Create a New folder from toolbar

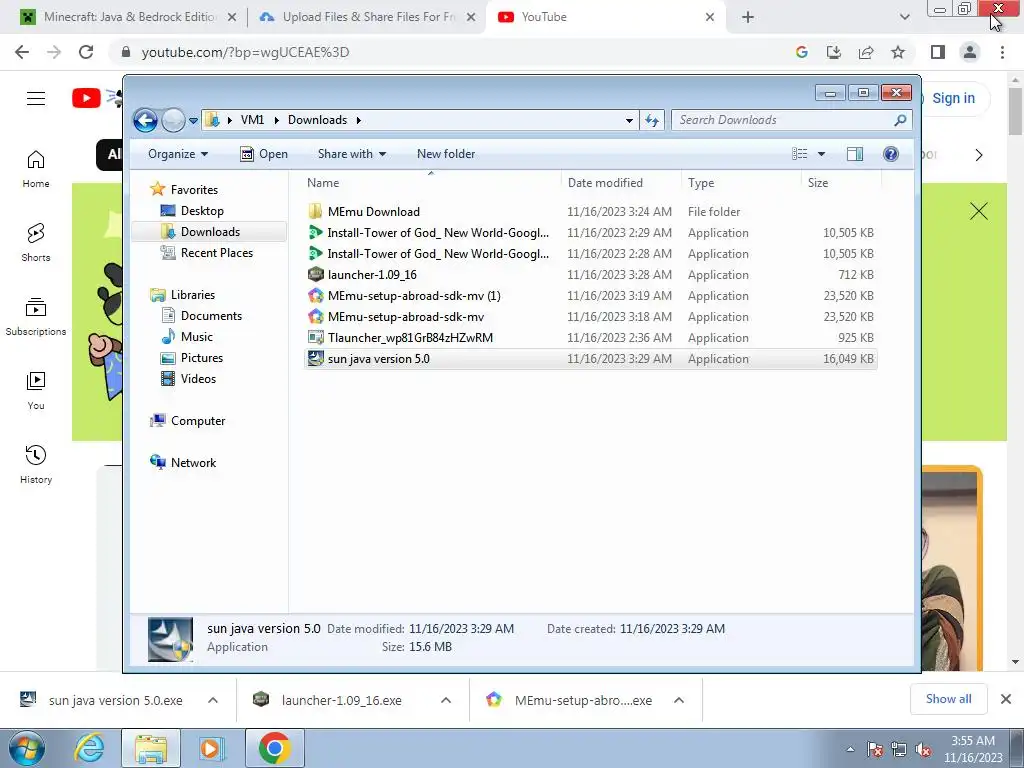click(446, 154)
